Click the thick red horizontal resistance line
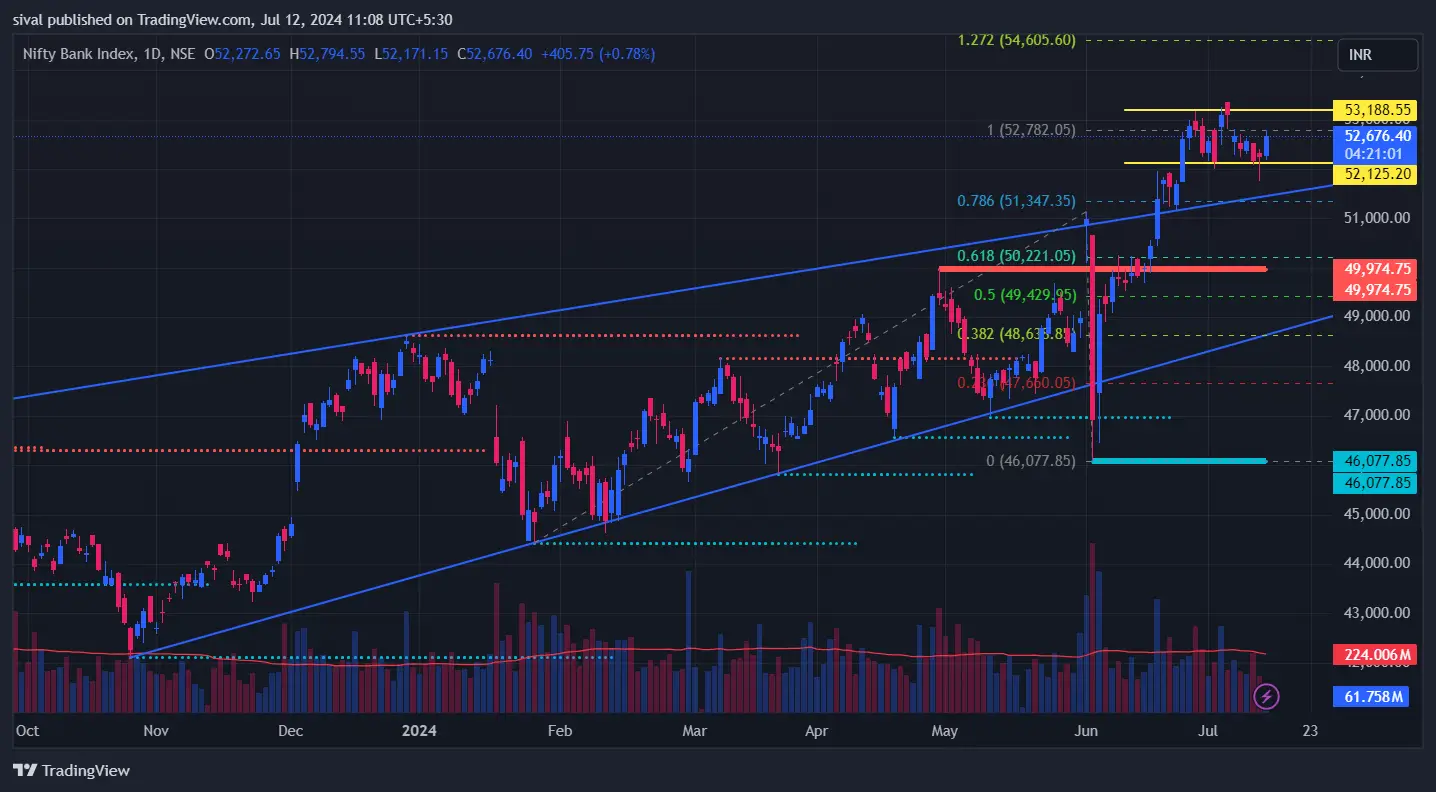Screen dimensions: 1436x792 point(1103,268)
